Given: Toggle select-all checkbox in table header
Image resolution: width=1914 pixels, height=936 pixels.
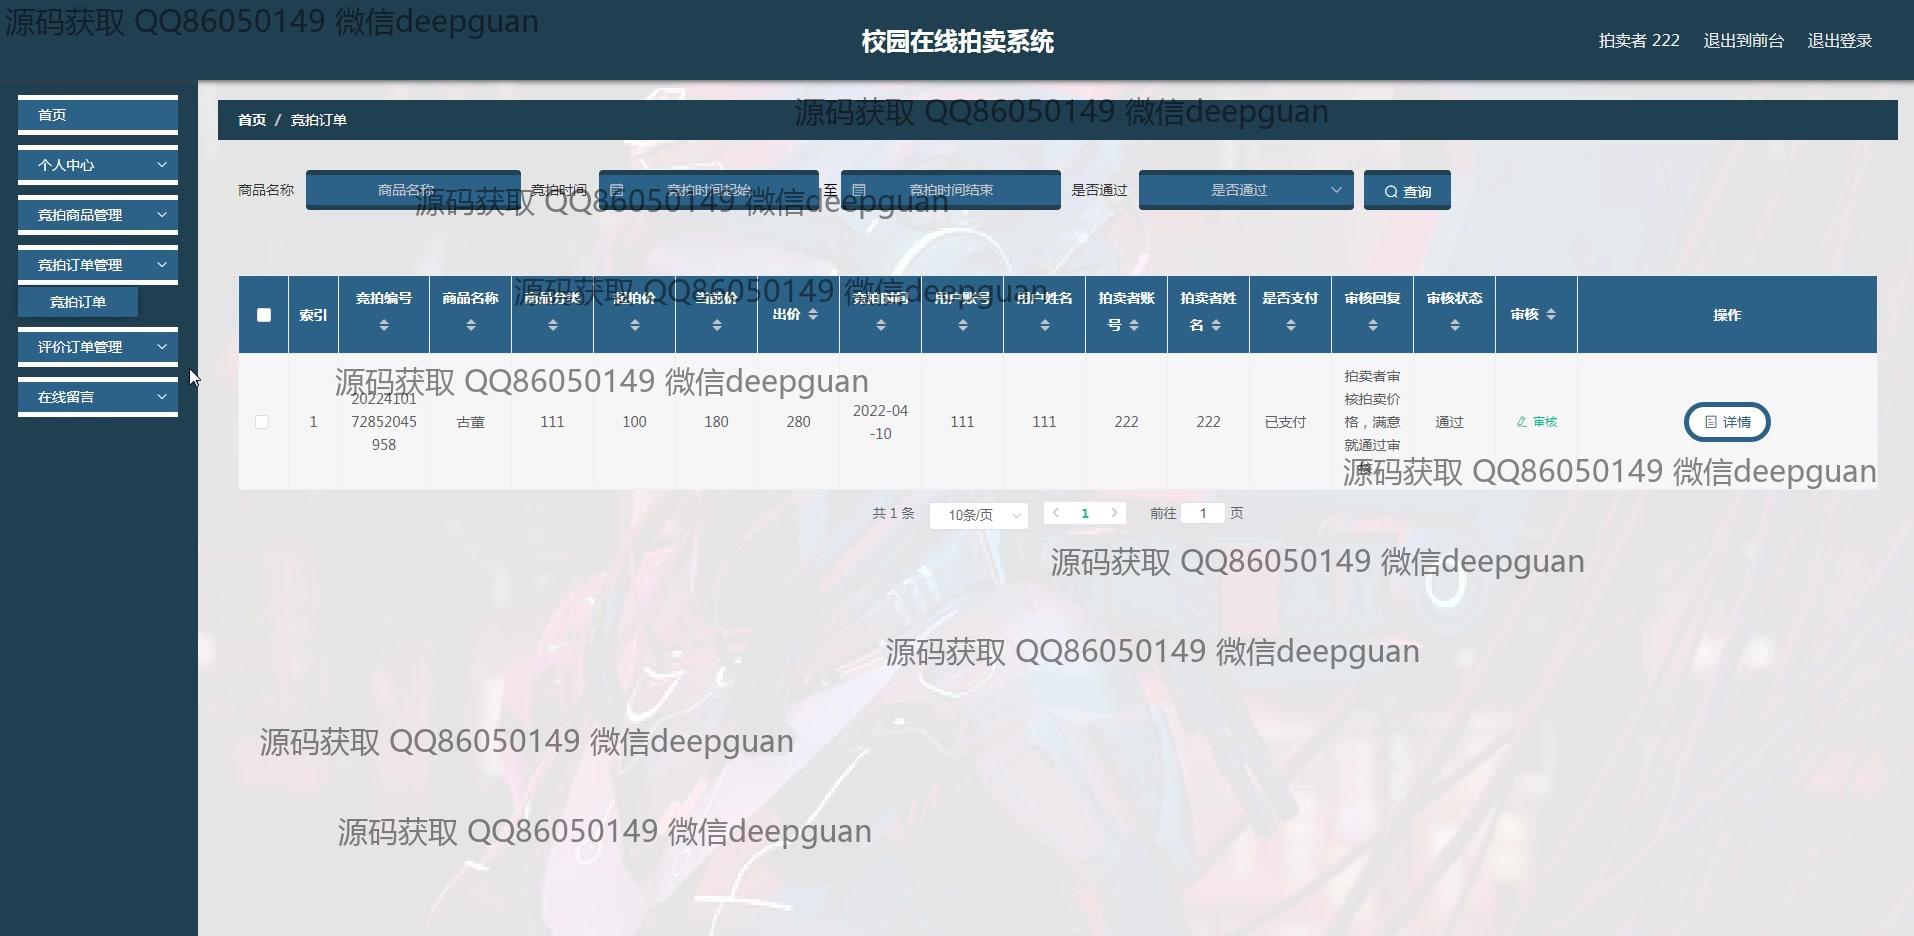Looking at the screenshot, I should tap(264, 315).
